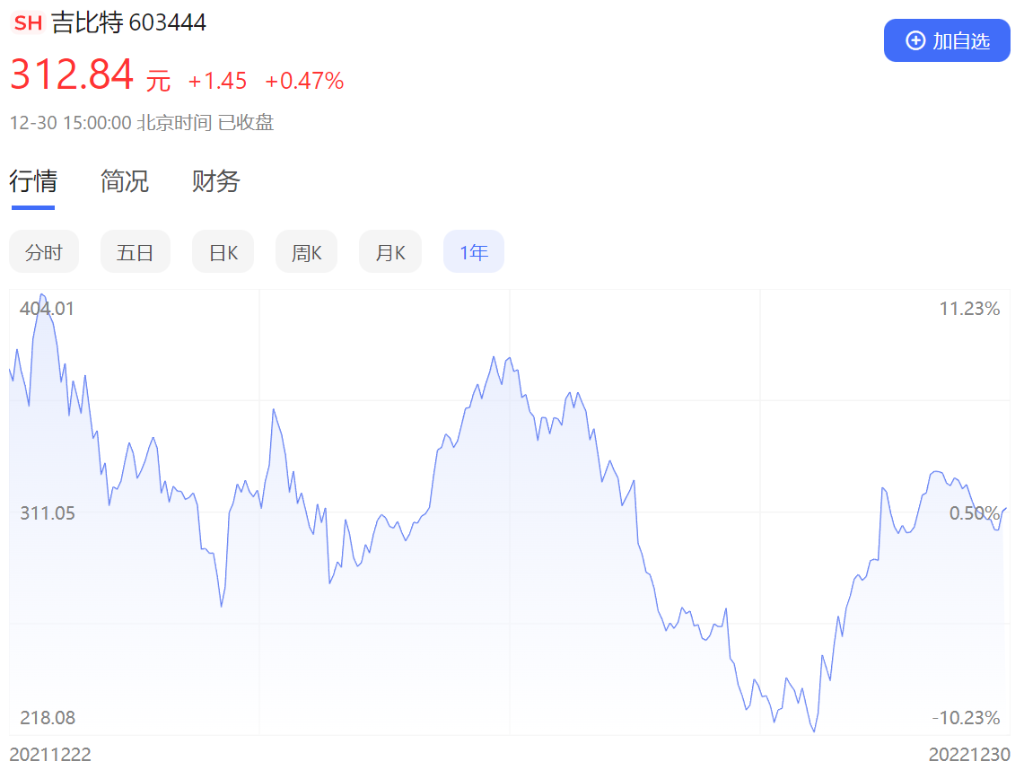The height and width of the screenshot is (775, 1024).
Task: Select the 月K chart period
Action: (x=390, y=251)
